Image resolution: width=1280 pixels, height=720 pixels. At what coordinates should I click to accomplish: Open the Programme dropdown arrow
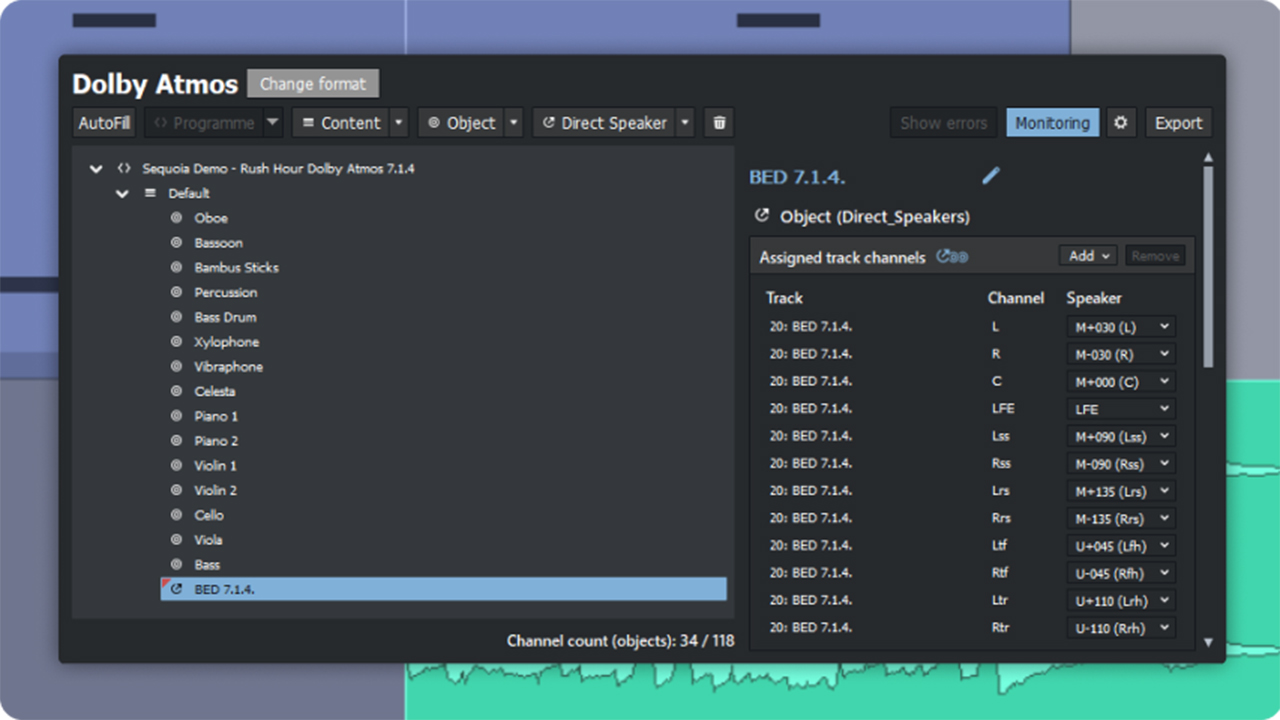point(273,123)
